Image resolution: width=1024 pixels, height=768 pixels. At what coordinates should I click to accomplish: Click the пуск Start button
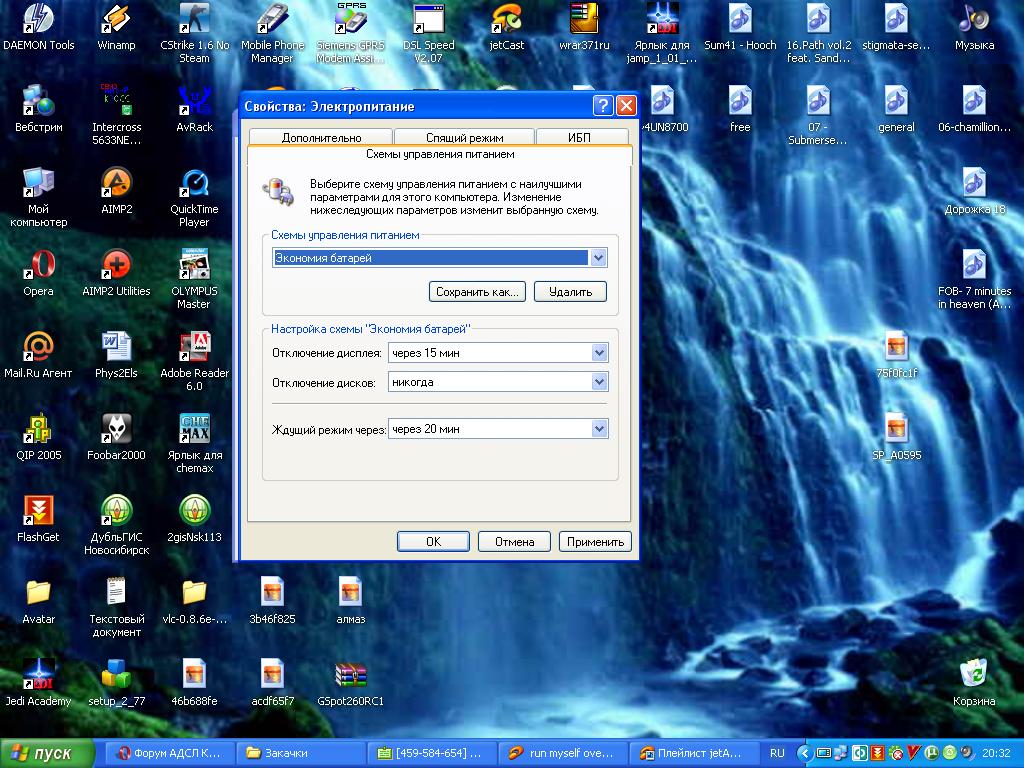(50, 753)
